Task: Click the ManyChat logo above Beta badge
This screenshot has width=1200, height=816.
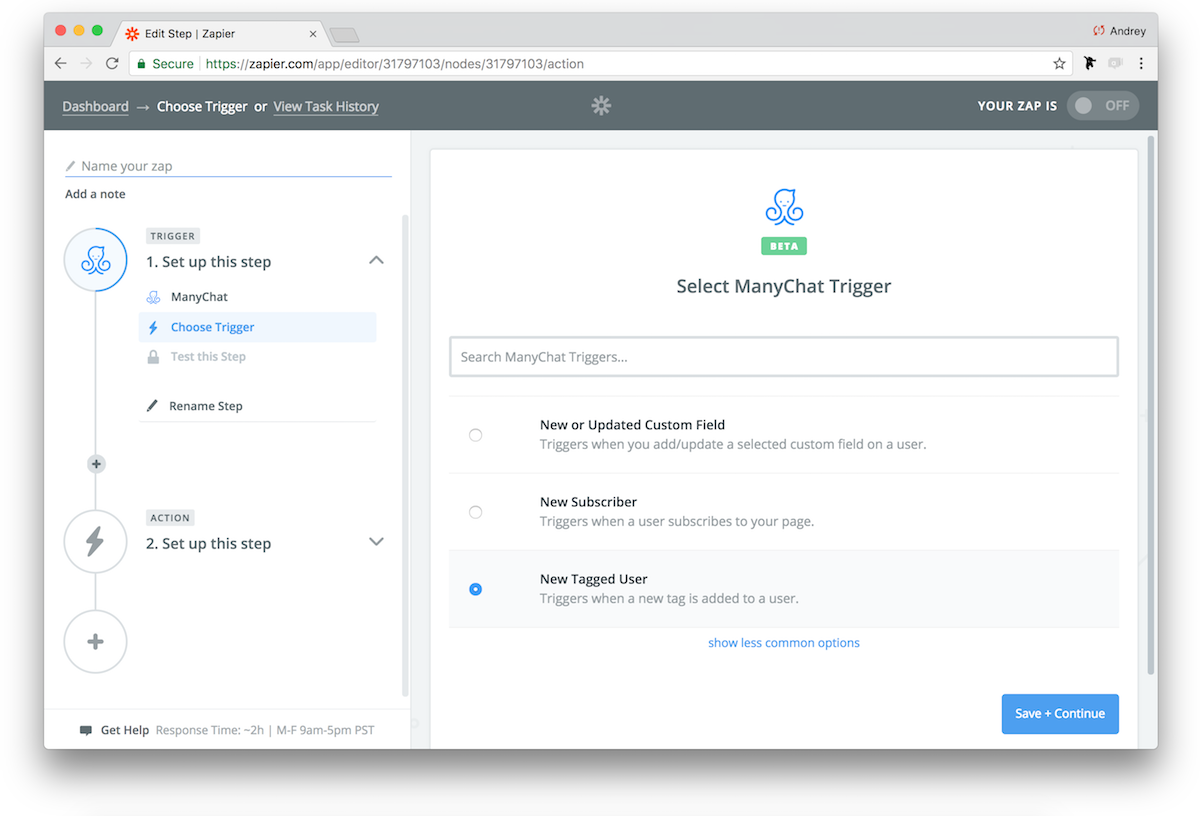Action: (x=784, y=206)
